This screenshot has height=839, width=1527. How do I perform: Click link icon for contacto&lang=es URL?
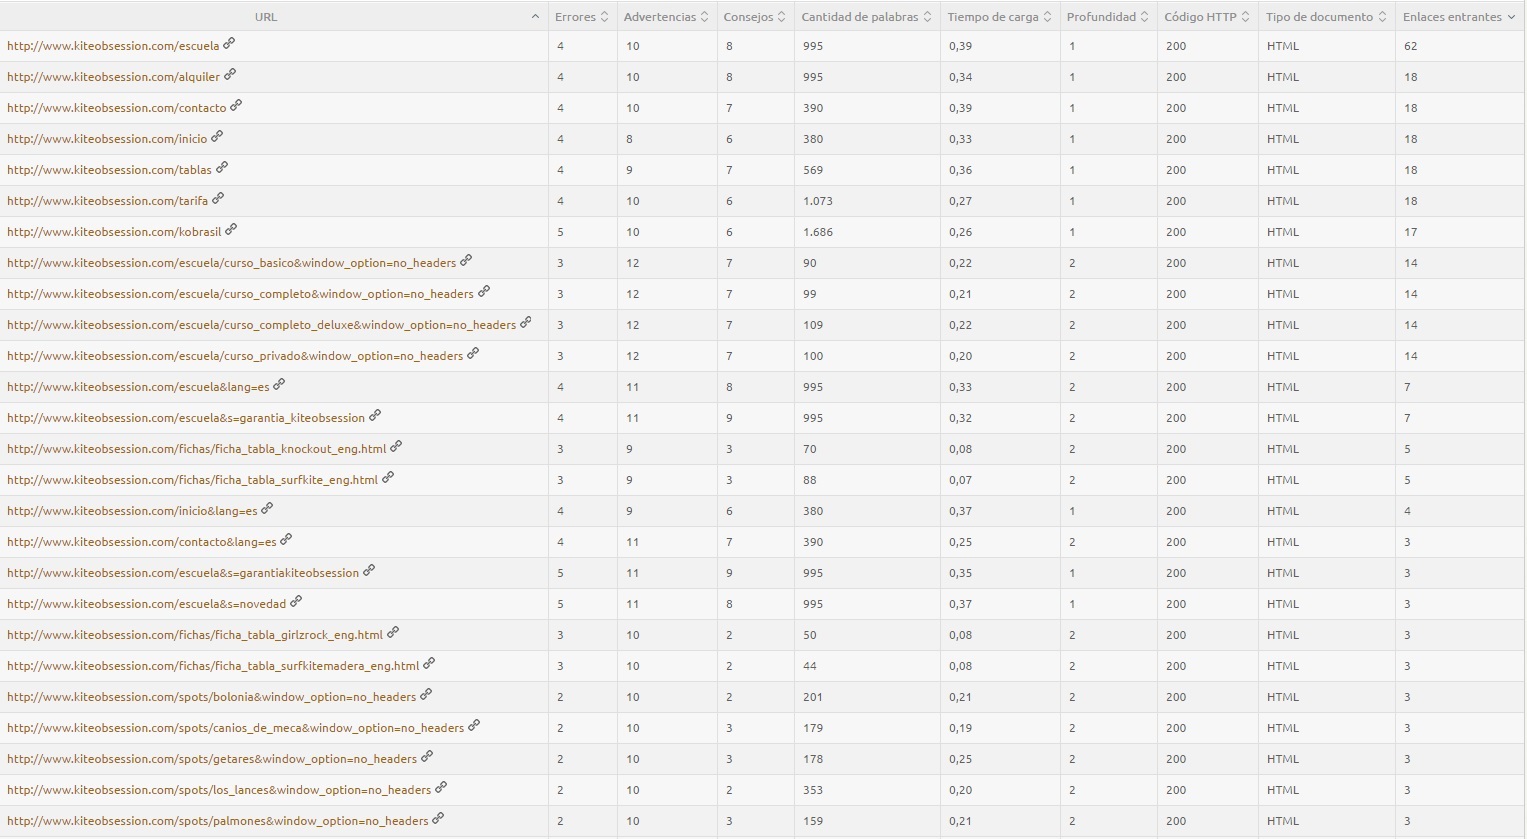(286, 539)
